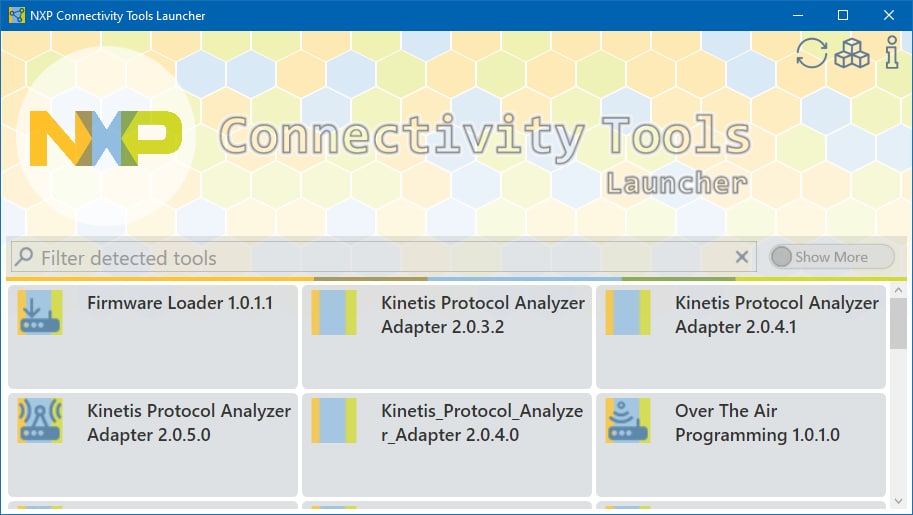This screenshot has width=913, height=515.
Task: Focus the Filter detected tools field
Action: point(380,258)
